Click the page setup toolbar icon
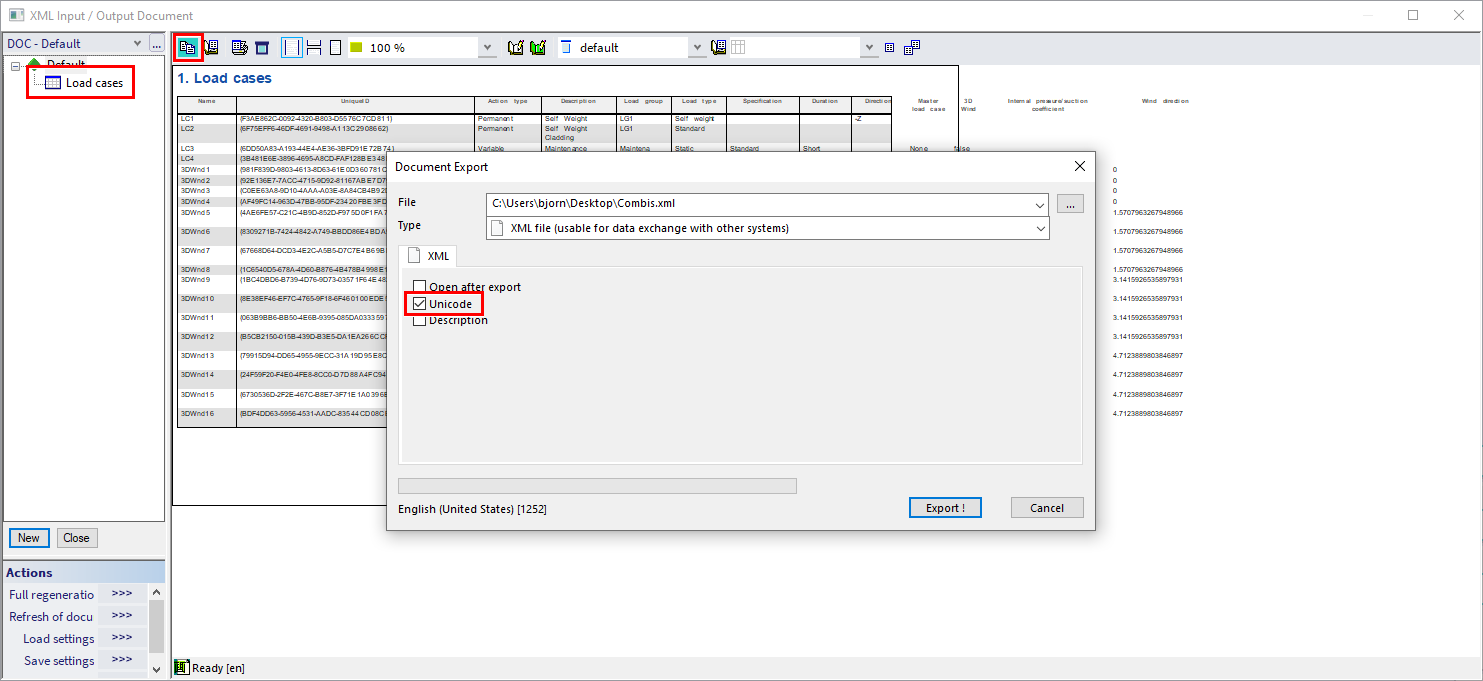This screenshot has height=681, width=1483. tap(261, 47)
